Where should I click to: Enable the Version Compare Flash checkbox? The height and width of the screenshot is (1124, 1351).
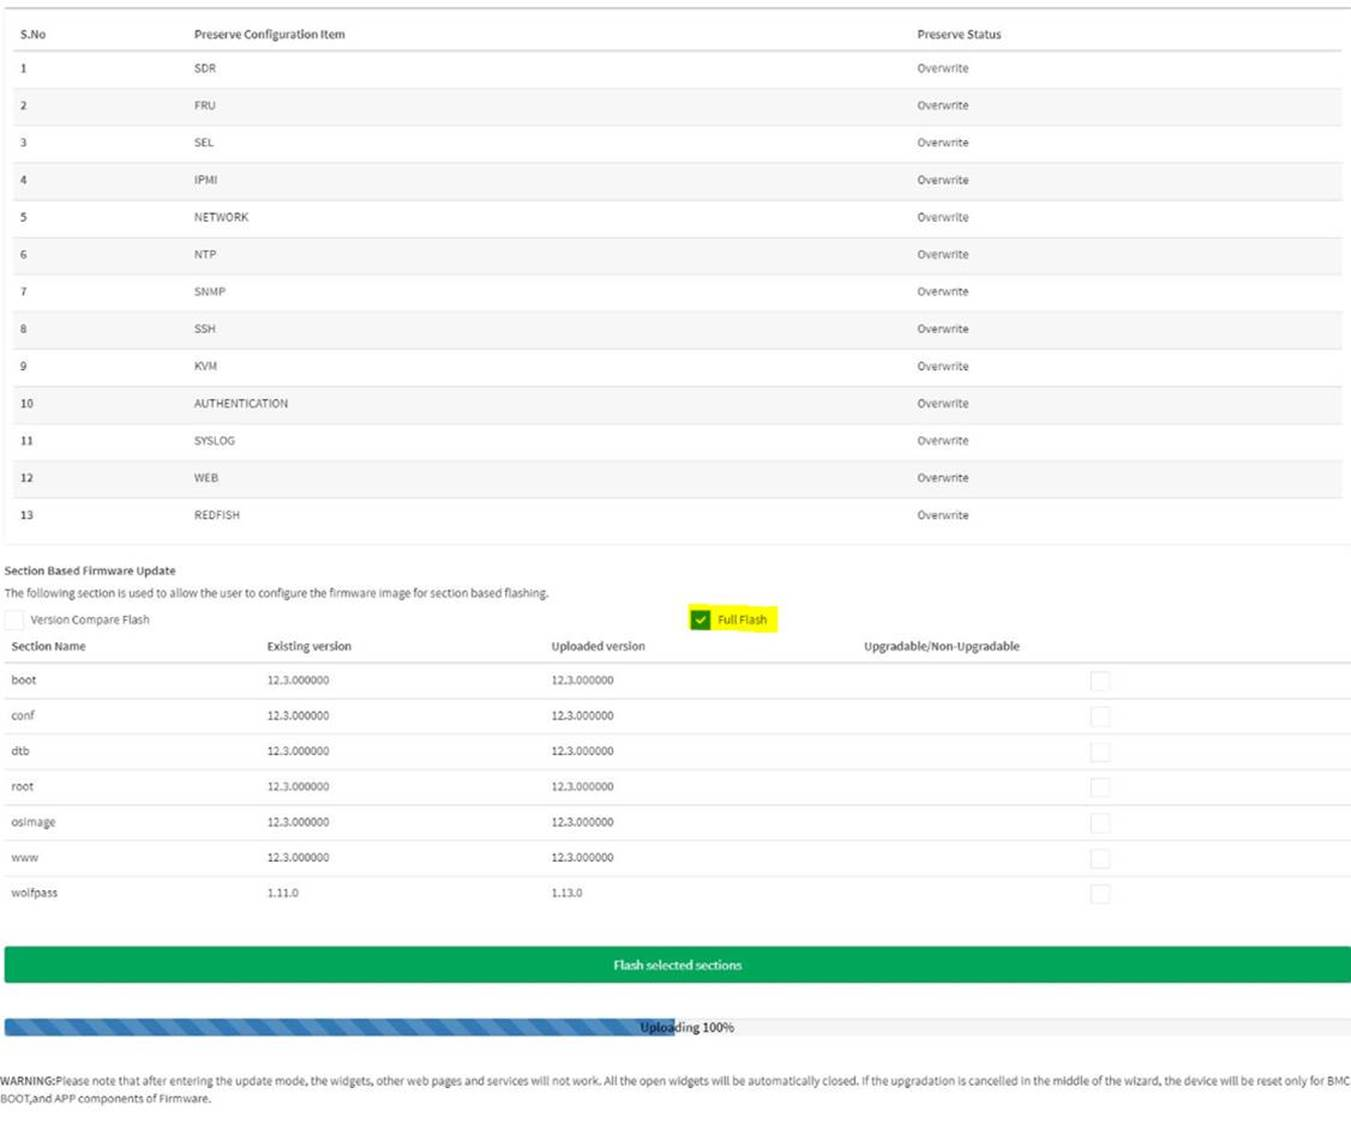tap(14, 620)
